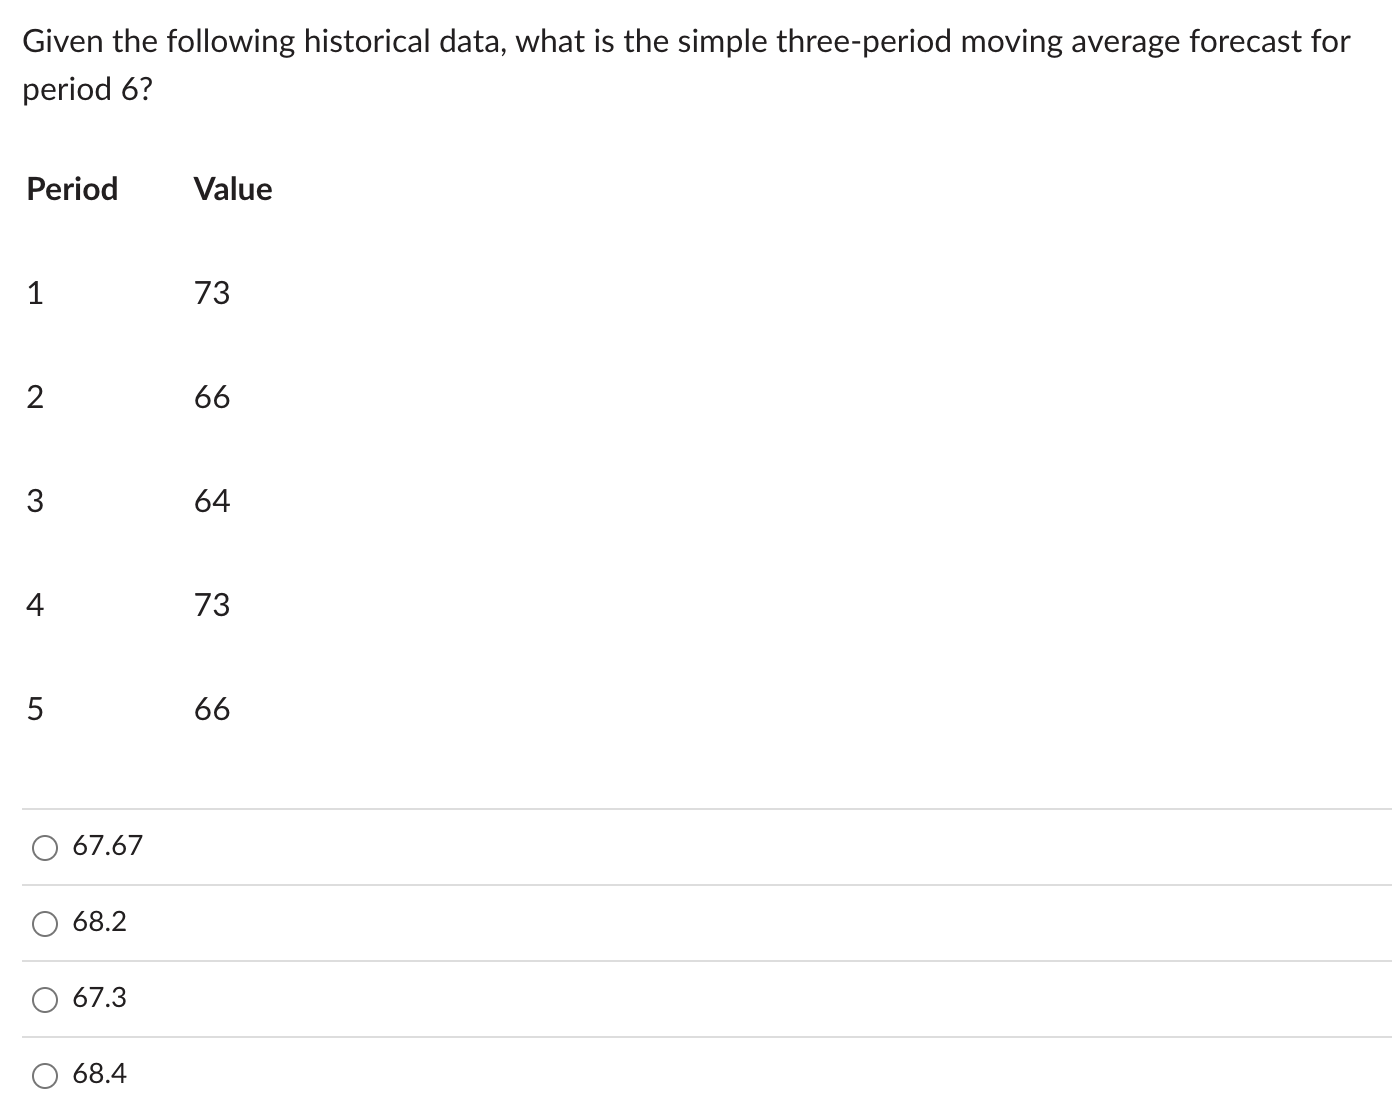This screenshot has height=1104, width=1392.
Task: Click the question text about moving average
Action: (x=686, y=65)
